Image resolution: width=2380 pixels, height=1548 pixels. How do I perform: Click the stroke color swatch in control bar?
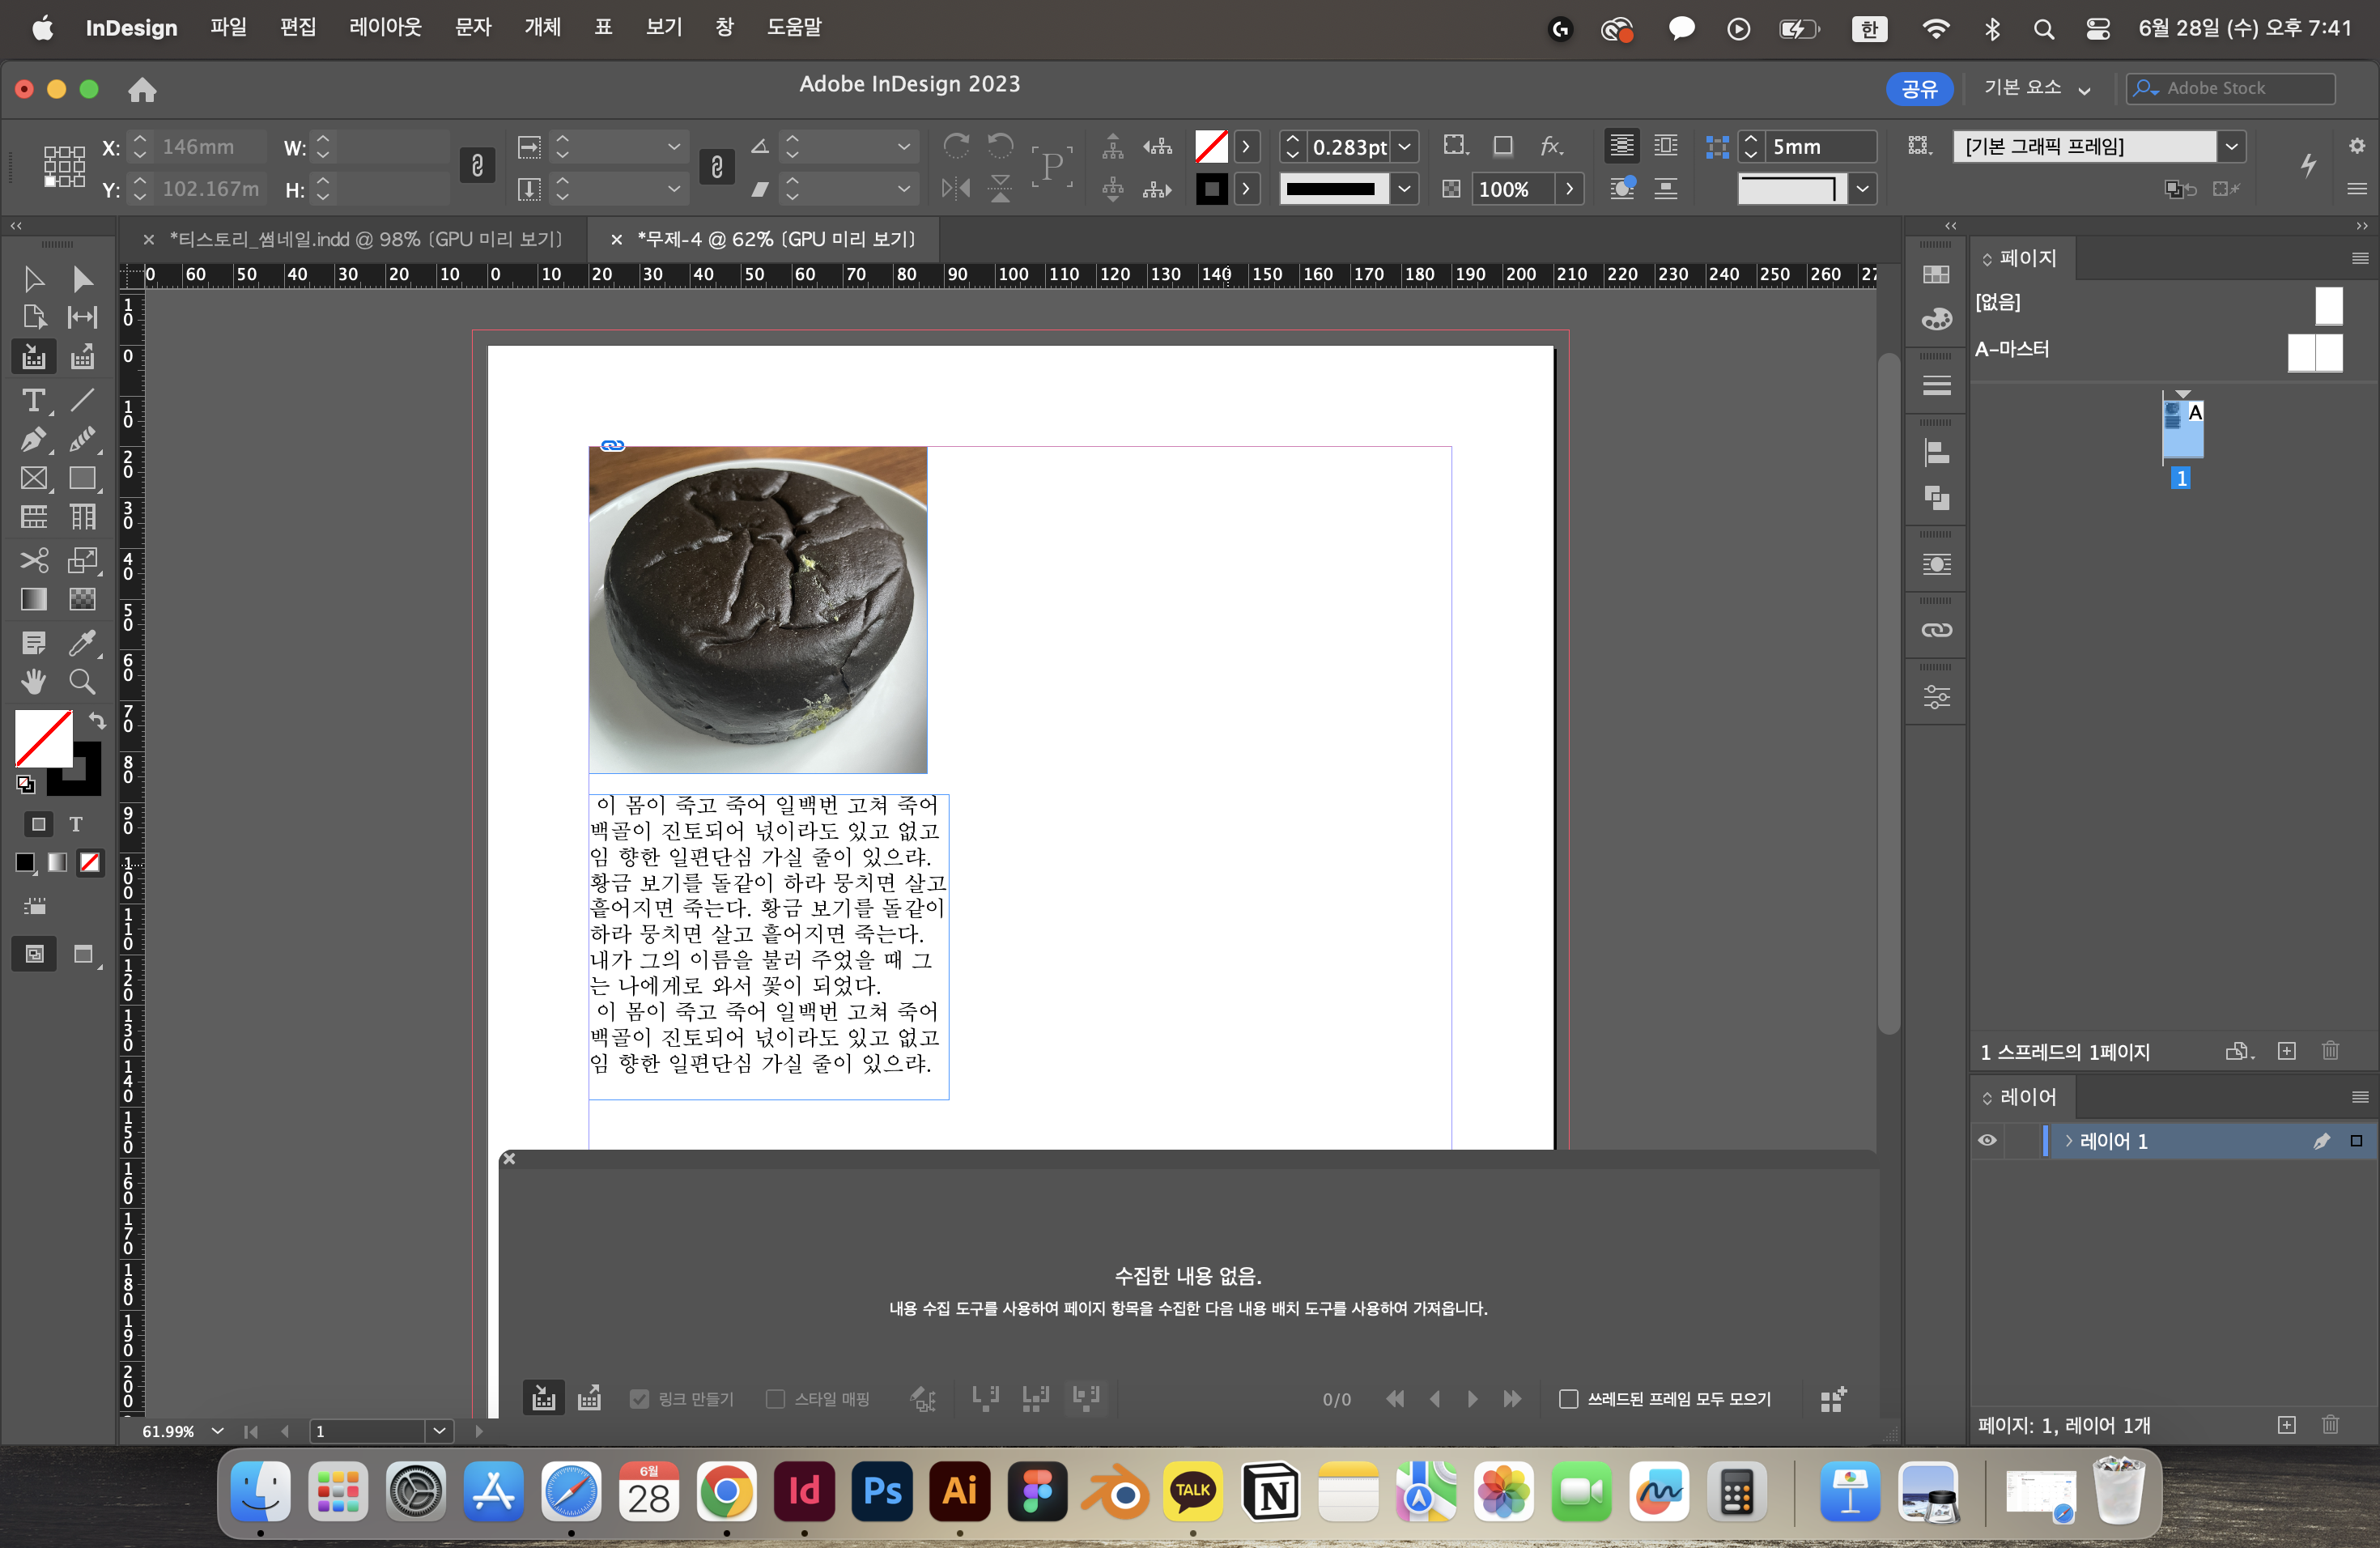click(x=1211, y=189)
